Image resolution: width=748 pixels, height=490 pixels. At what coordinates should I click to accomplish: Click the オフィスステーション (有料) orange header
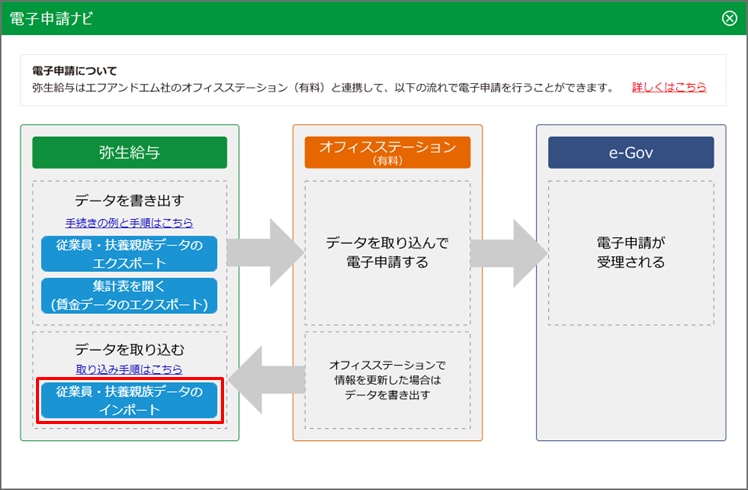387,153
